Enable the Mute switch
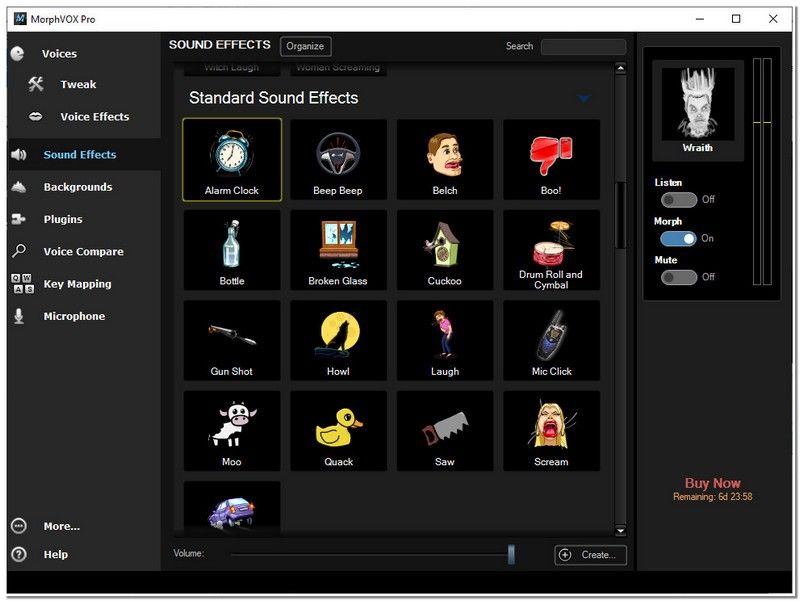This screenshot has height=601, width=800. pos(679,277)
